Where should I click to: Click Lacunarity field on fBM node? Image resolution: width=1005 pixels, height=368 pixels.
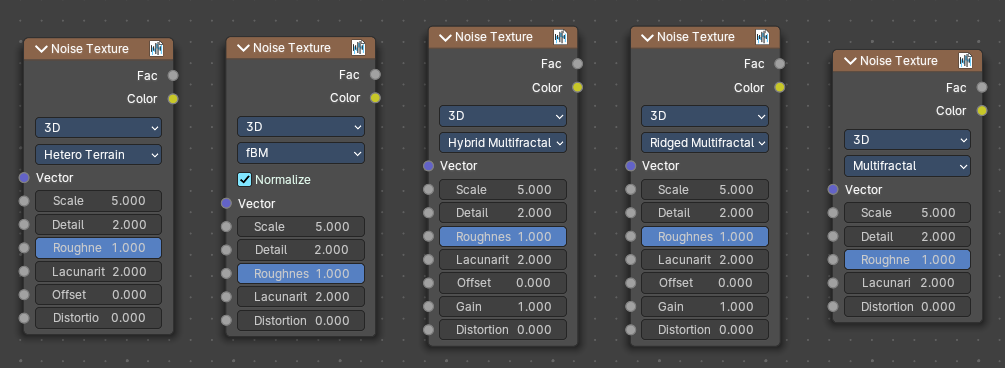pos(301,297)
